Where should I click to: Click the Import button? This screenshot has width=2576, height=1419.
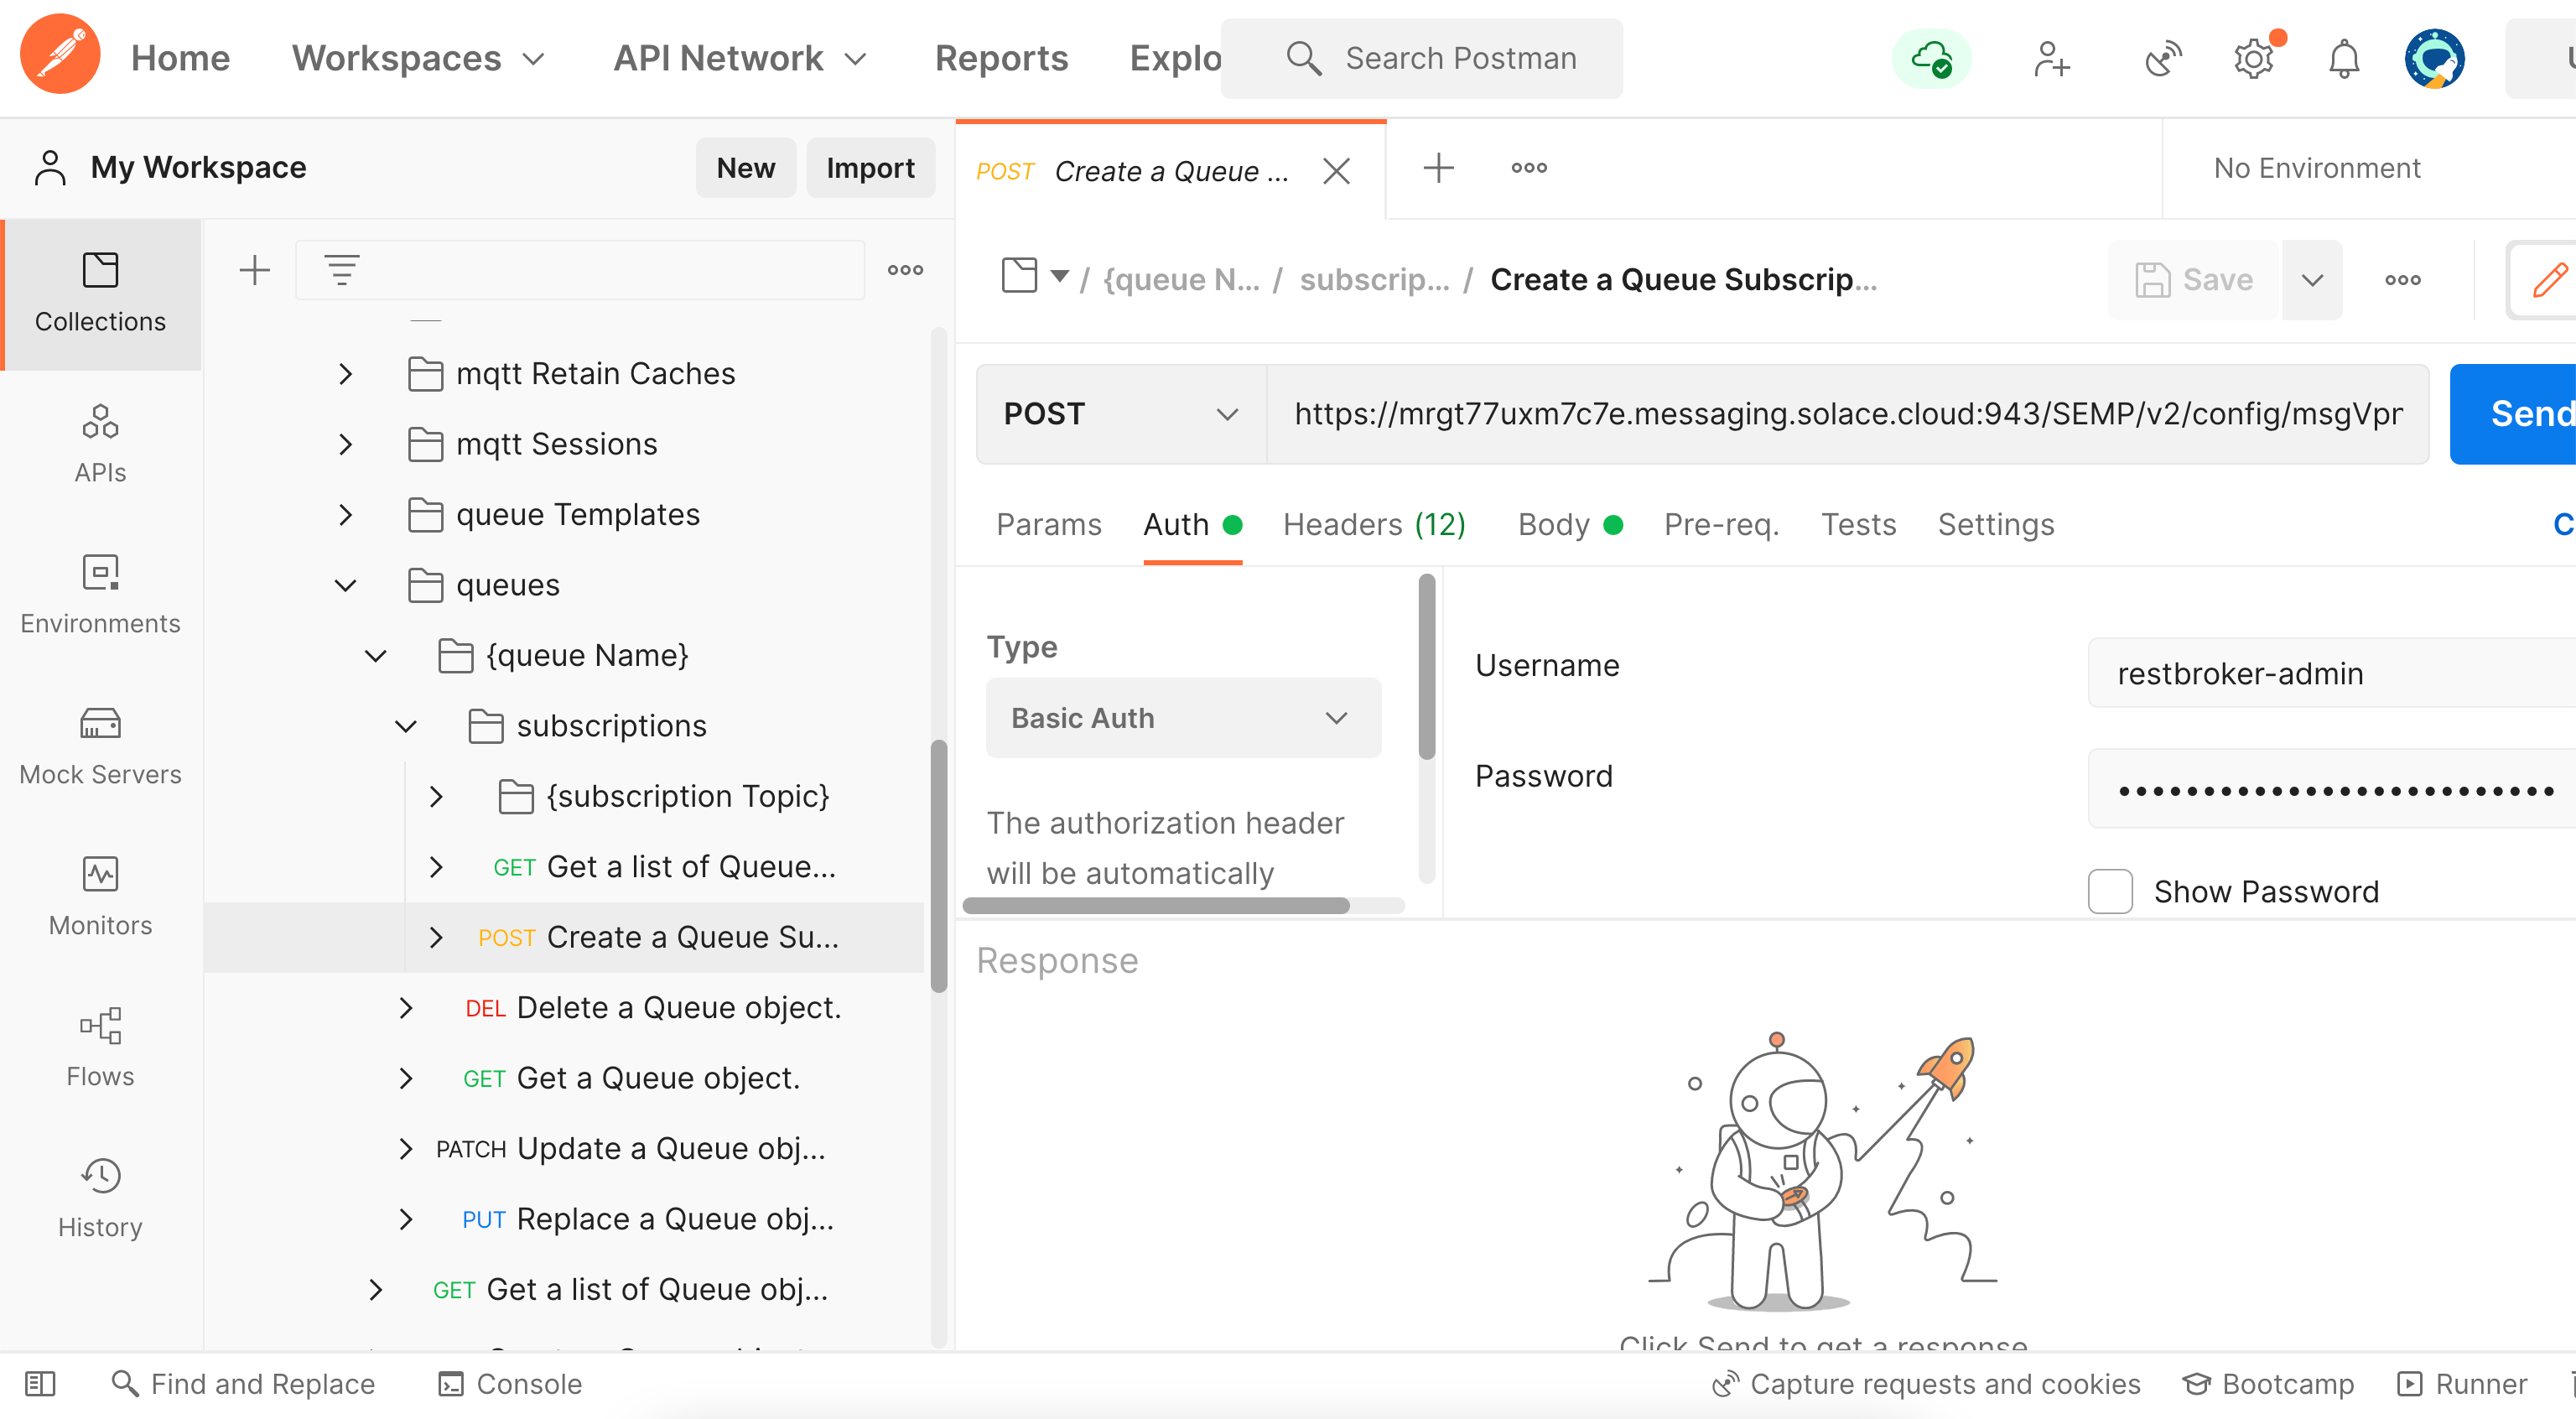869,168
